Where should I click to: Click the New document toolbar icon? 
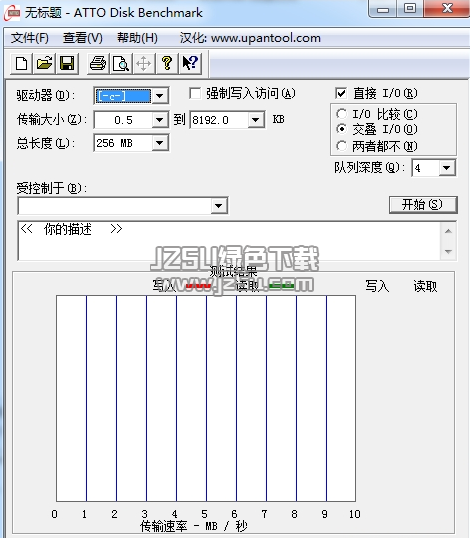click(22, 63)
